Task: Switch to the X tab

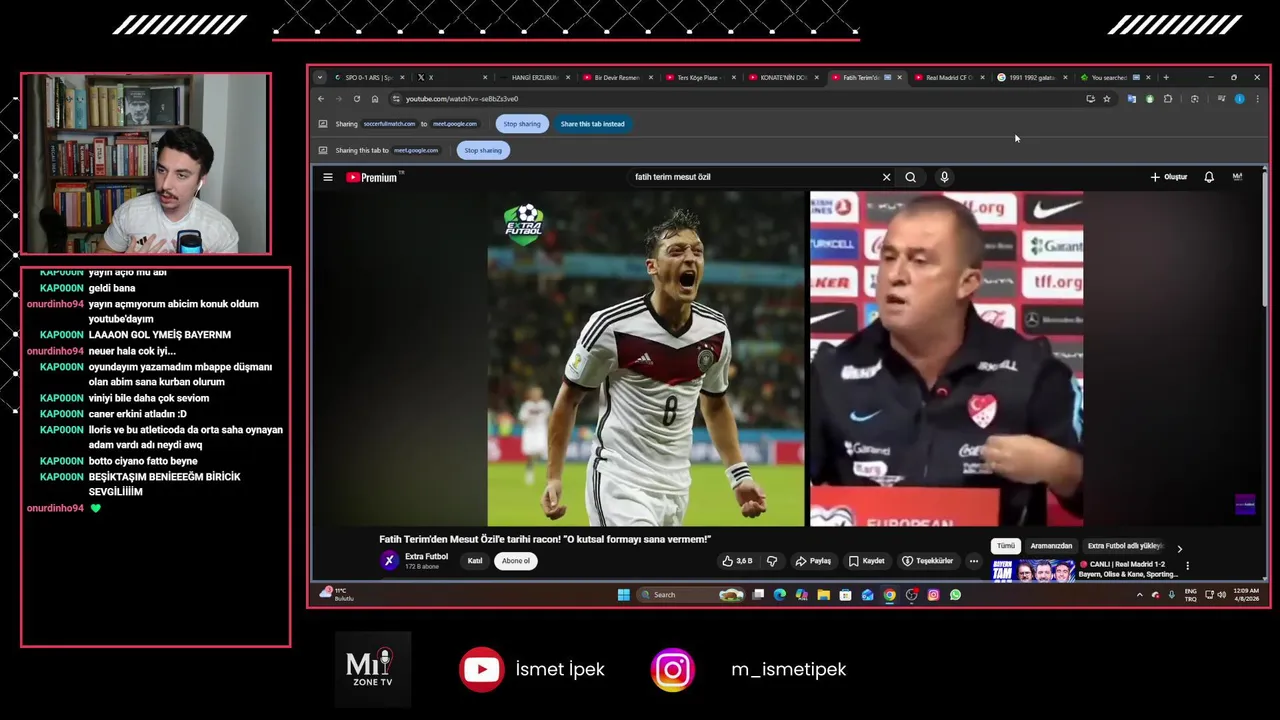Action: 452,77
